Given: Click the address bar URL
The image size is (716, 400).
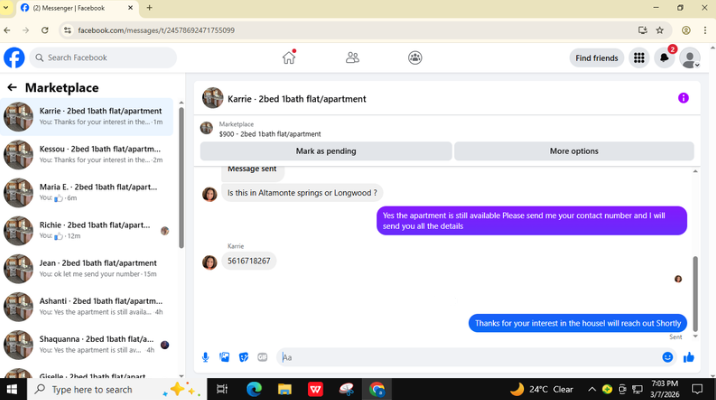Looking at the screenshot, I should click(156, 30).
